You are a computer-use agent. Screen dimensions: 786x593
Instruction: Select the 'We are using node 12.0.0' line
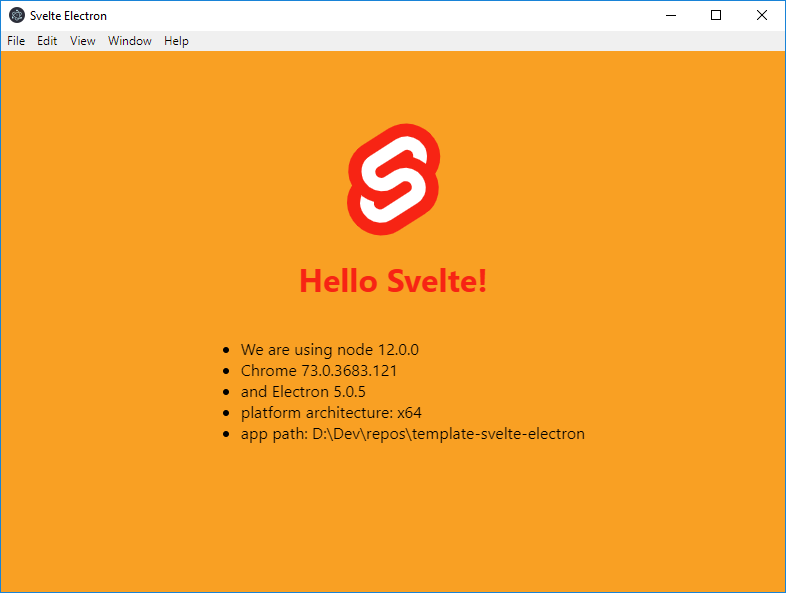[329, 349]
